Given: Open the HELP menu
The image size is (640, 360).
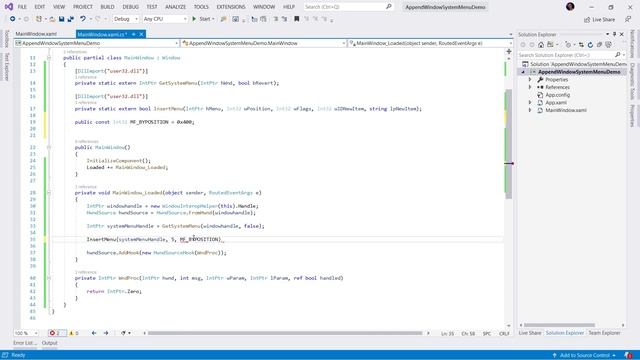Looking at the screenshot, I should (x=289, y=7).
